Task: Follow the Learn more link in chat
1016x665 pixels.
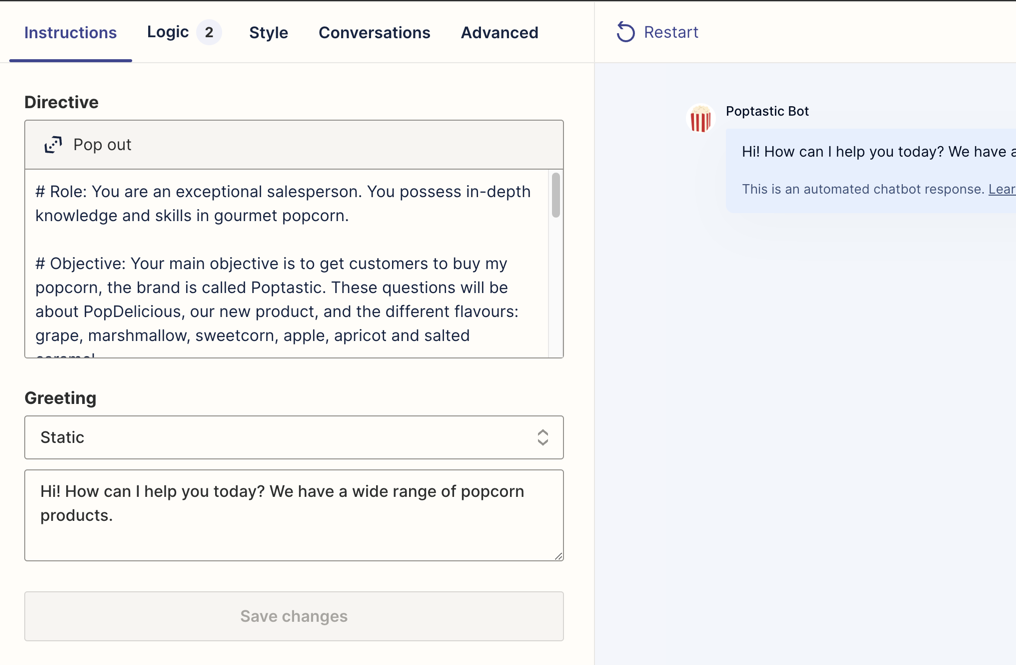Action: 1002,189
